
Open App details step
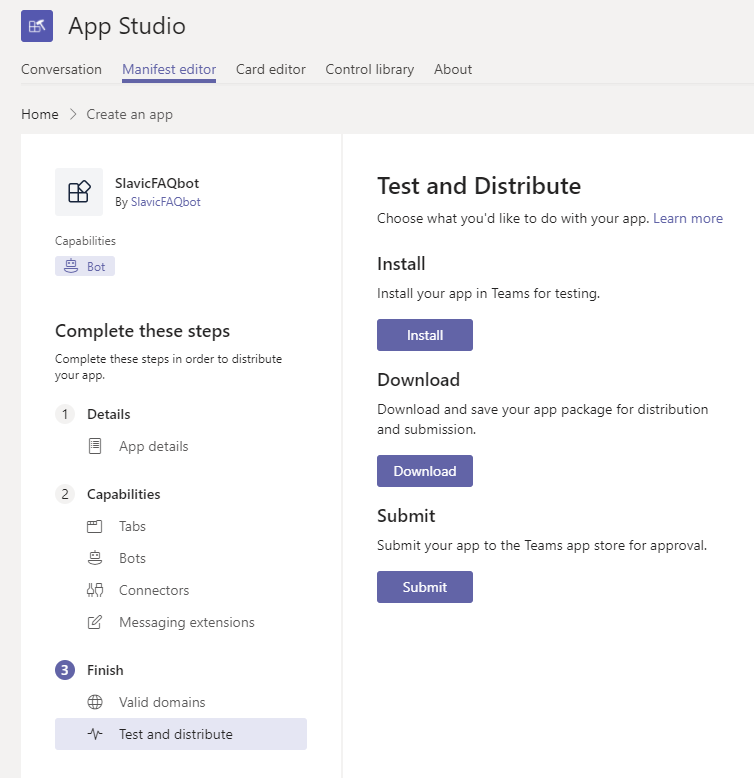[x=154, y=446]
